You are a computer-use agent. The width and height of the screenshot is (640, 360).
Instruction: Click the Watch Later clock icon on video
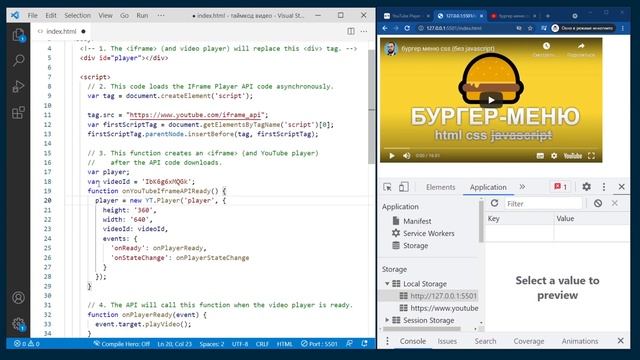pos(546,46)
